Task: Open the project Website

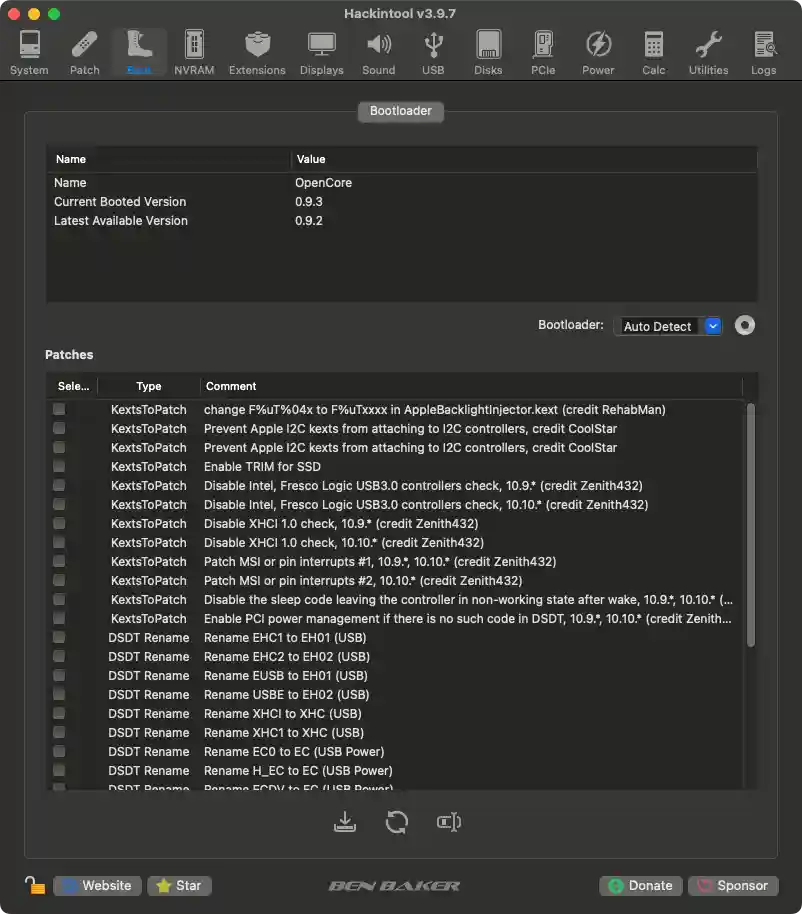Action: pos(96,885)
